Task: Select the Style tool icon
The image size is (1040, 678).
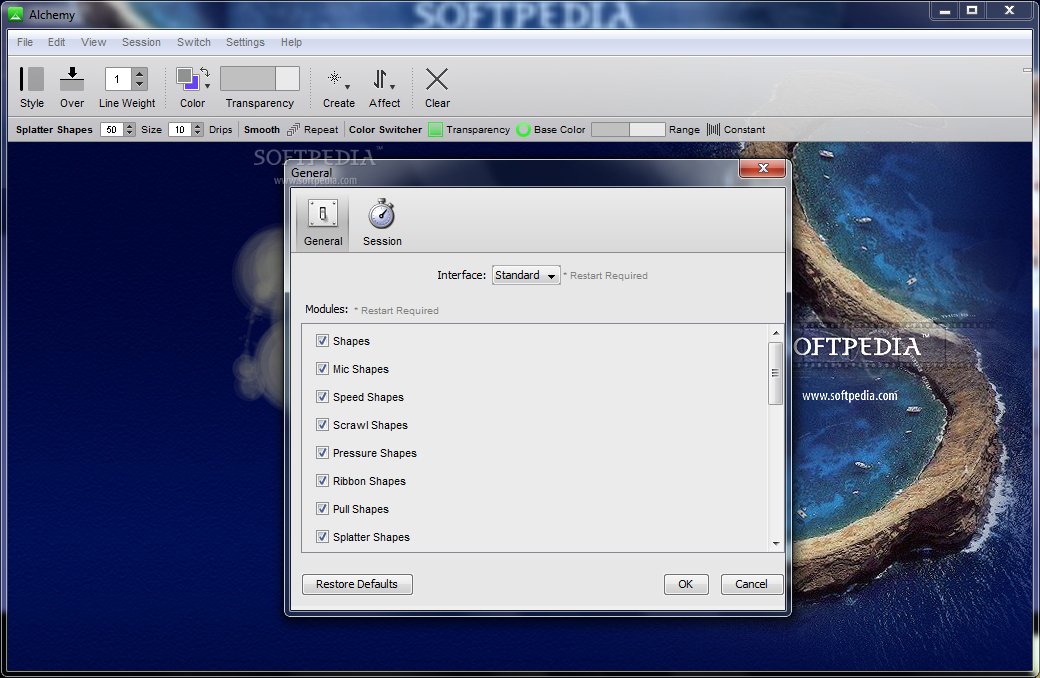Action: (31, 79)
